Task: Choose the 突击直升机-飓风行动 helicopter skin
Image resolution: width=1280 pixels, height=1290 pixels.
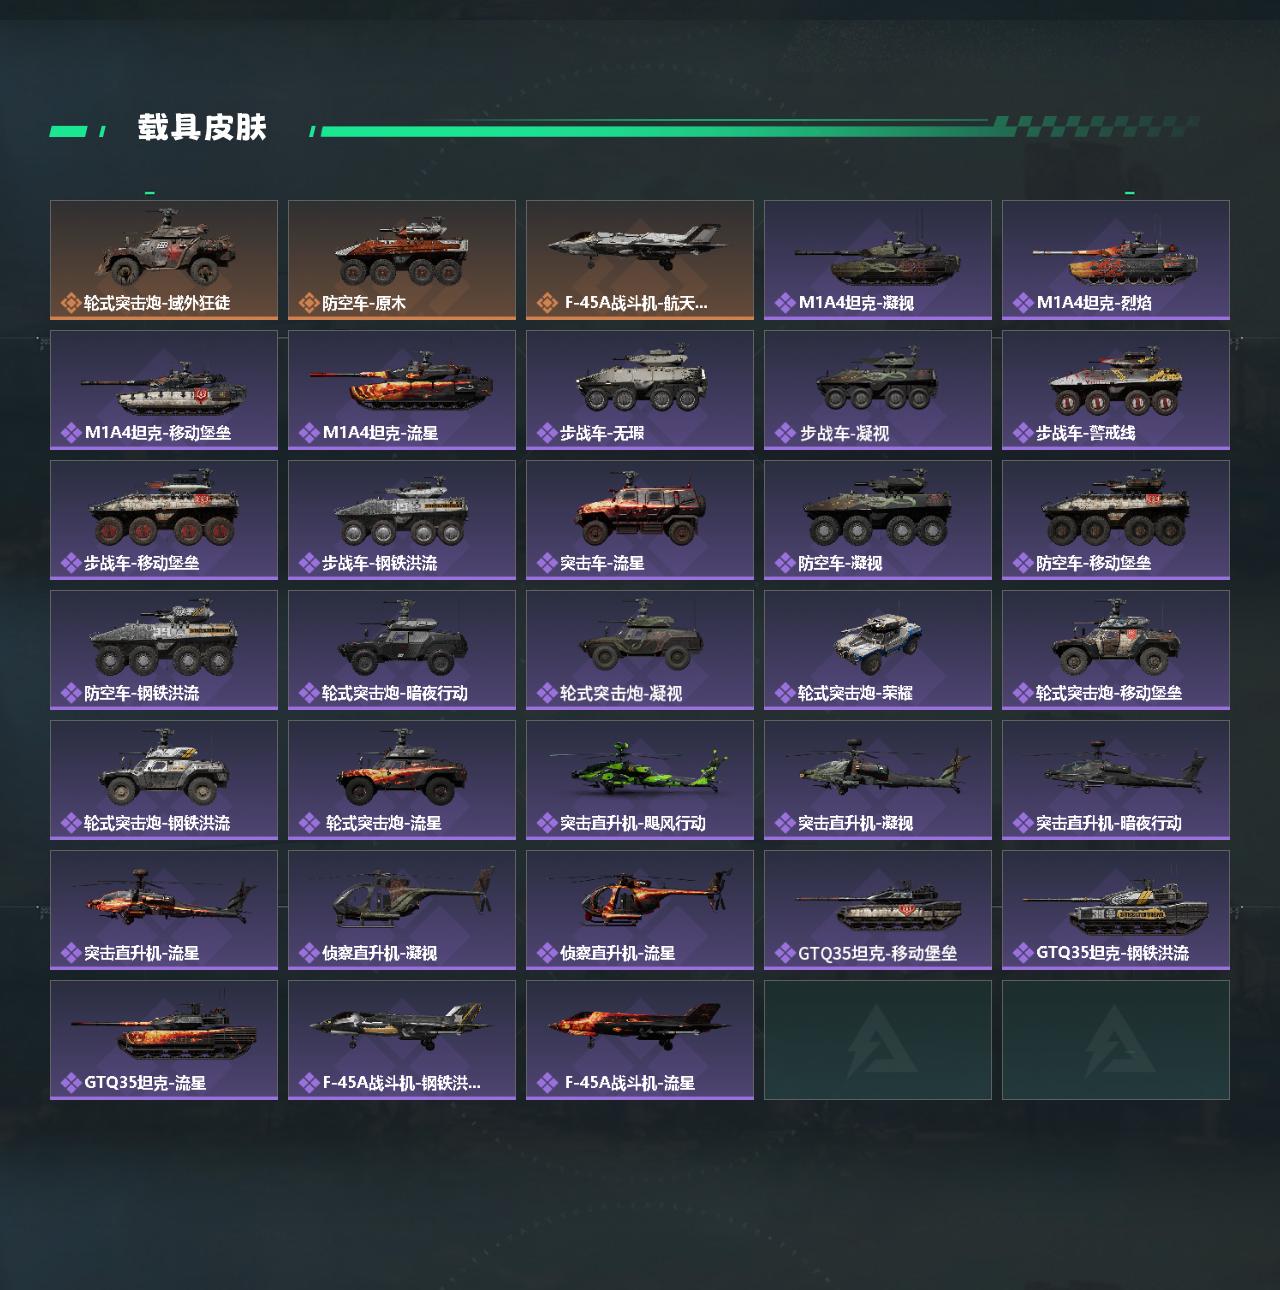Action: [640, 780]
